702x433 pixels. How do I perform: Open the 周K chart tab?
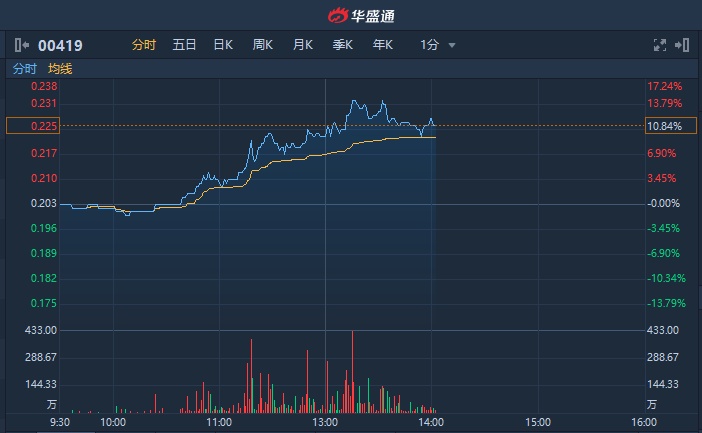[263, 45]
